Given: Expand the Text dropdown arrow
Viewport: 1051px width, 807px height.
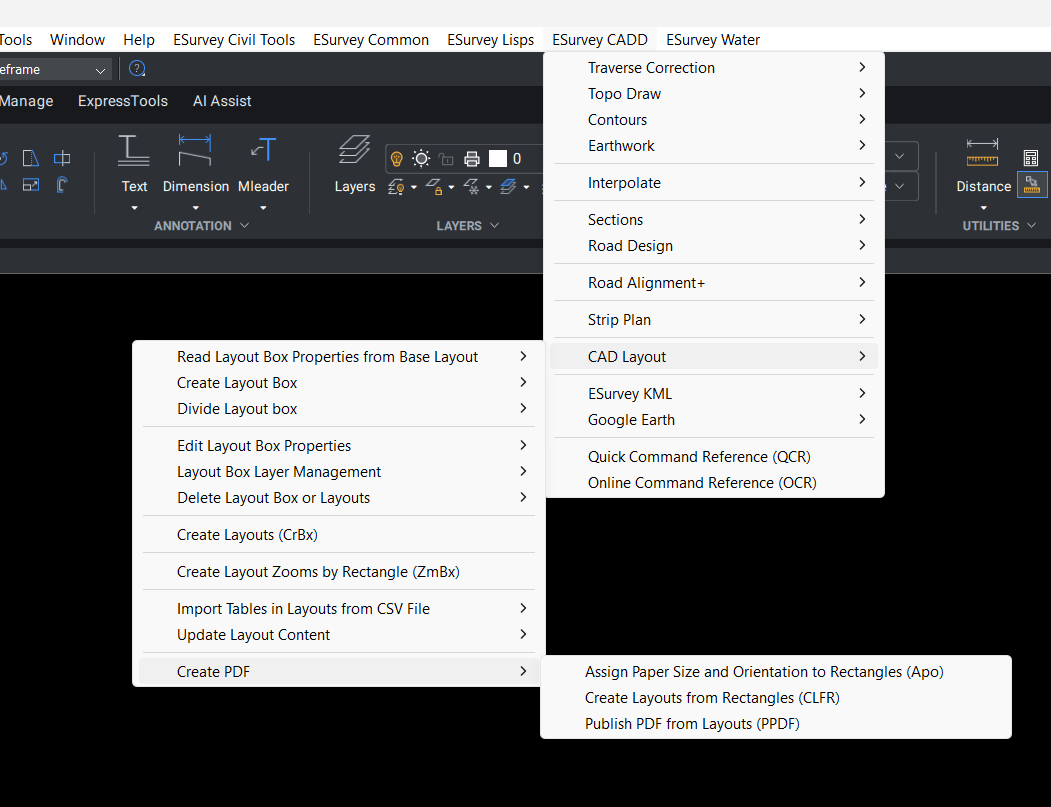Looking at the screenshot, I should 134,208.
